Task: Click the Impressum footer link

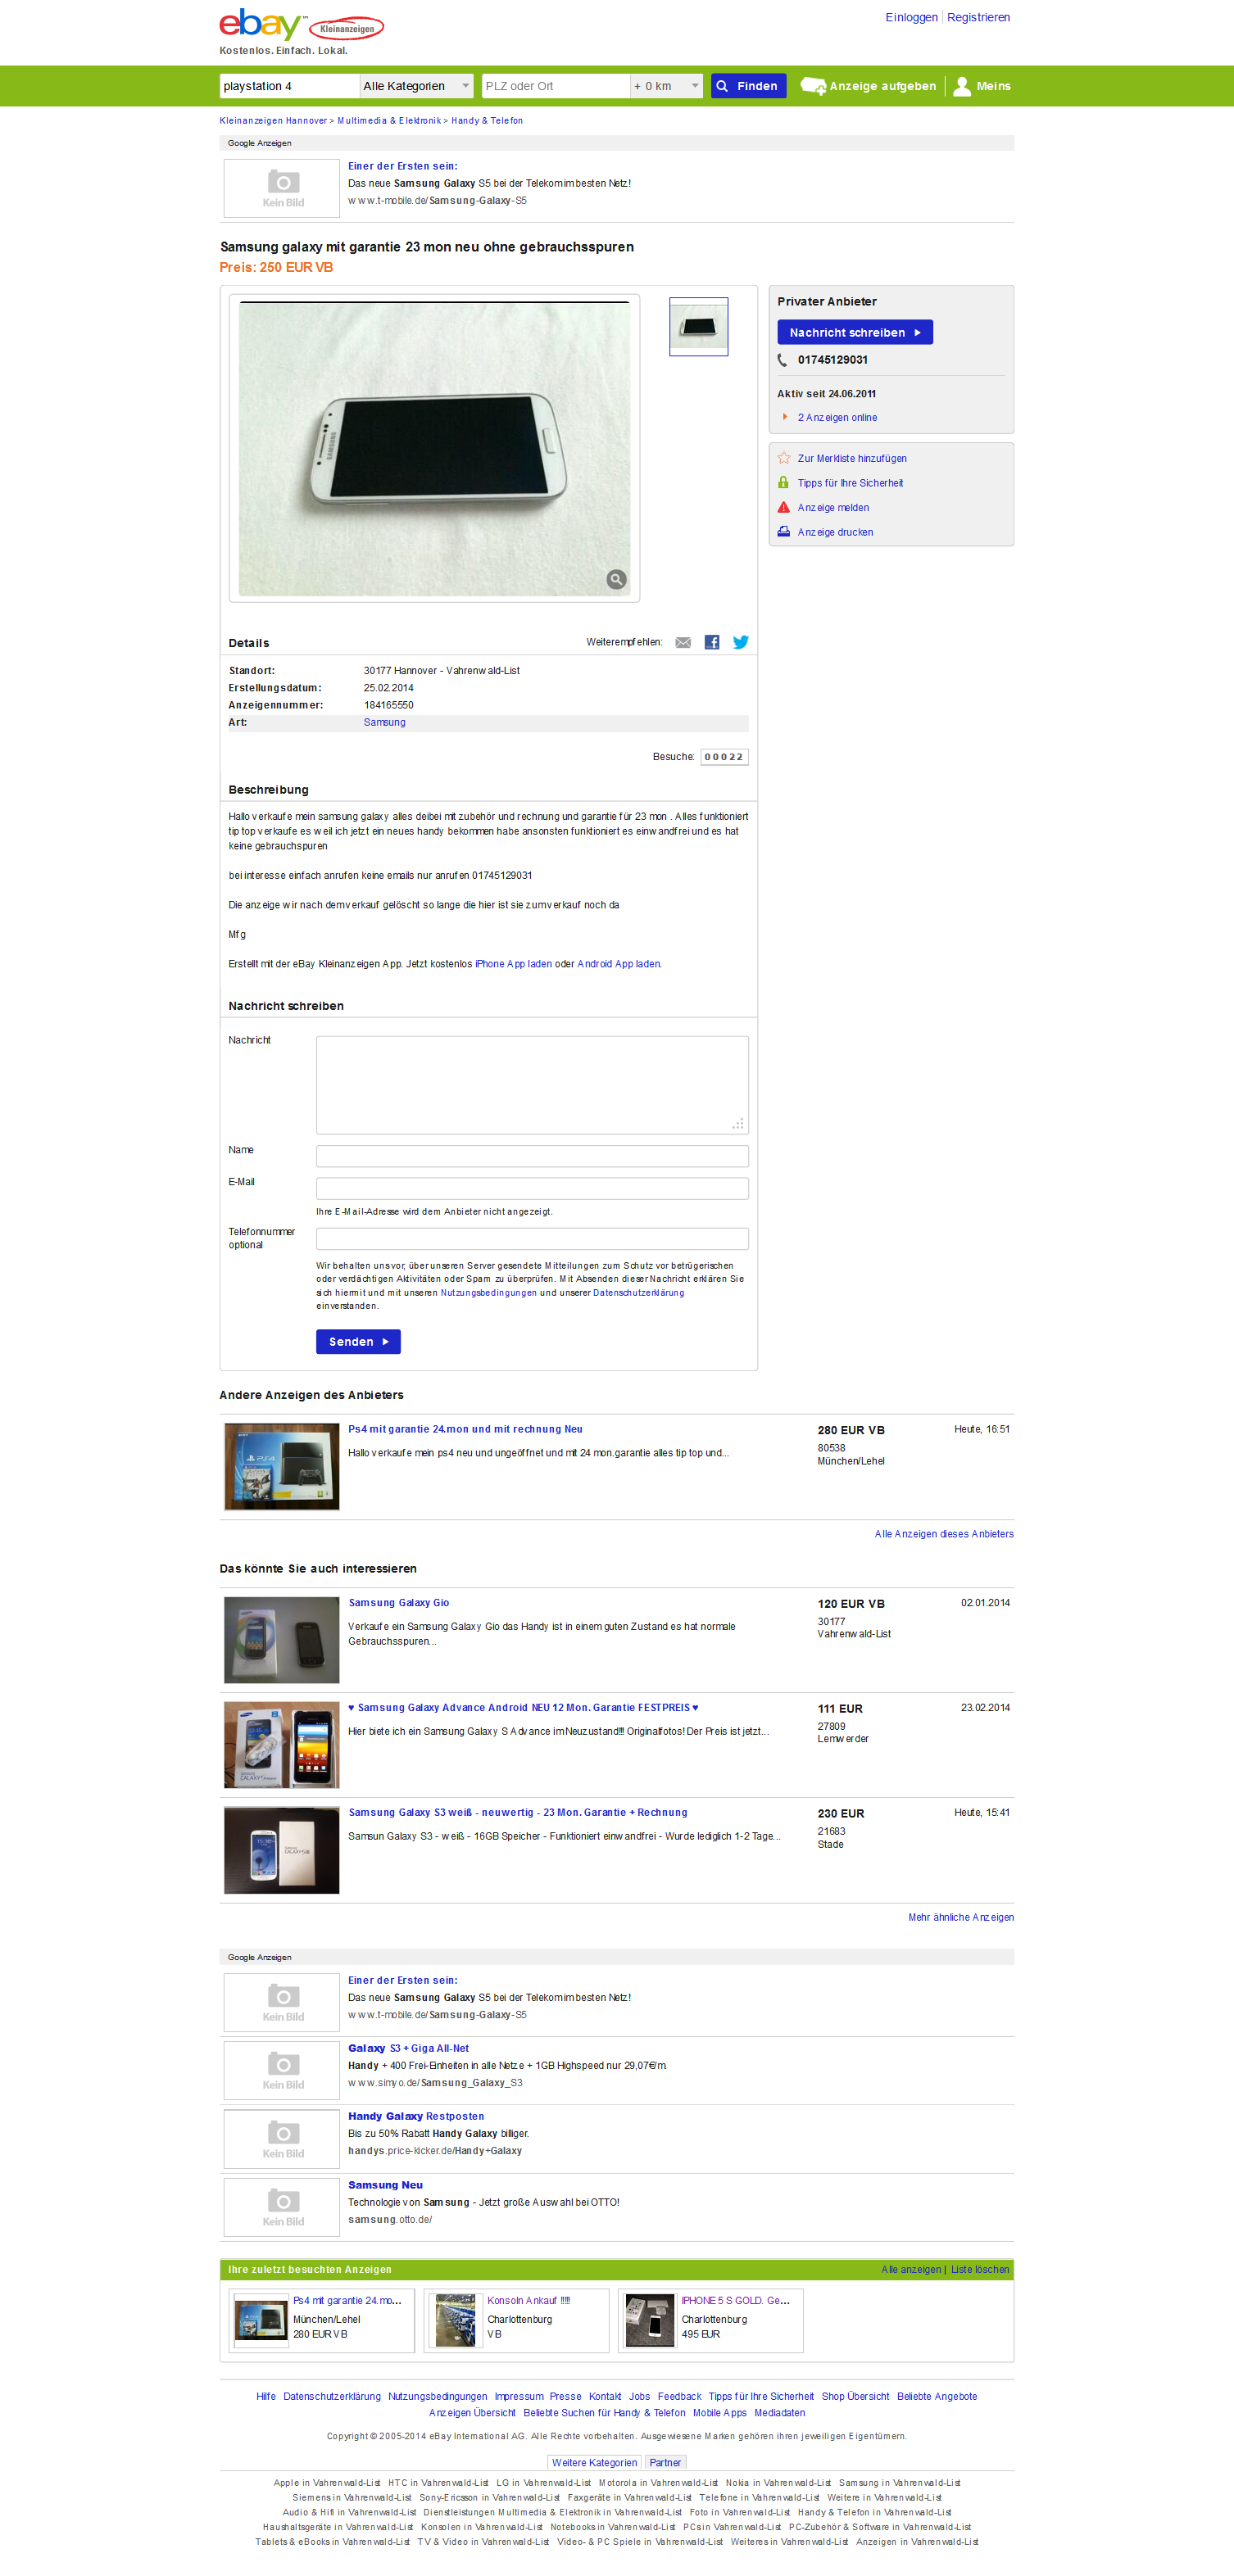Action: (519, 2397)
